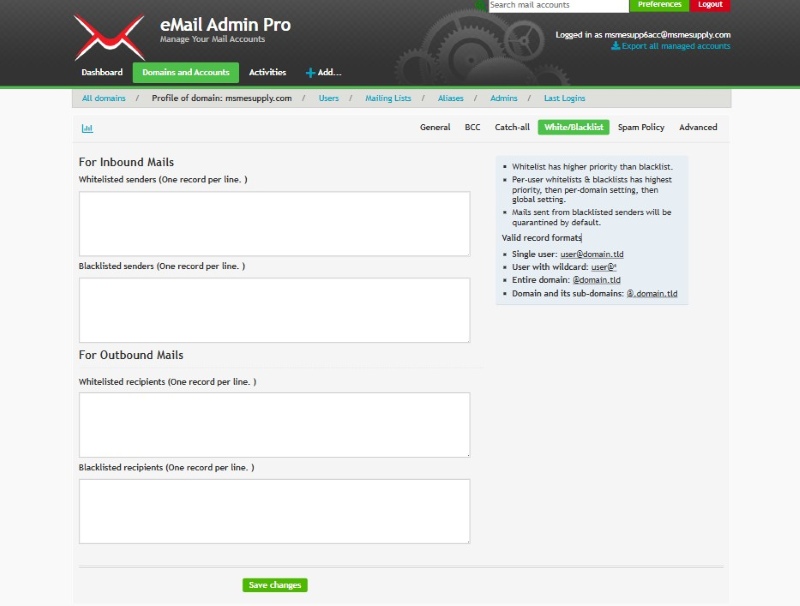The height and width of the screenshot is (606, 800).
Task: Click the user@* wildcard example
Action: click(x=604, y=267)
